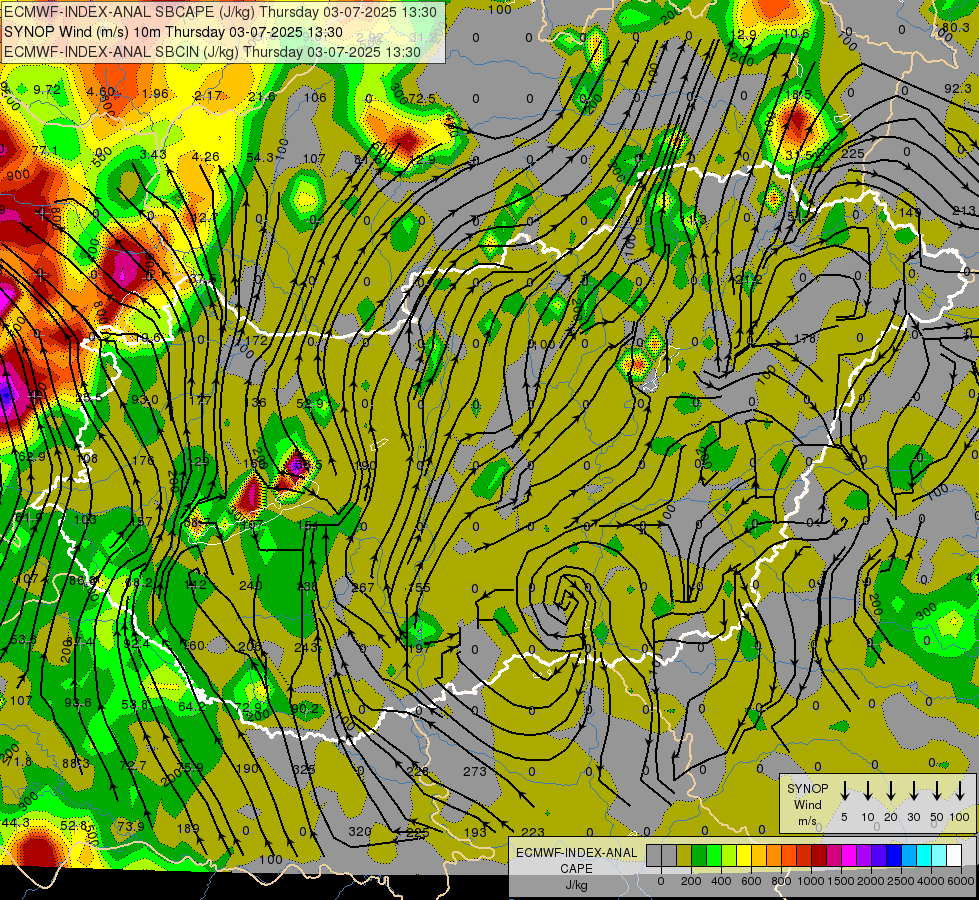This screenshot has width=979, height=900.
Task: Click the '178' value on the map
Action: [805, 339]
